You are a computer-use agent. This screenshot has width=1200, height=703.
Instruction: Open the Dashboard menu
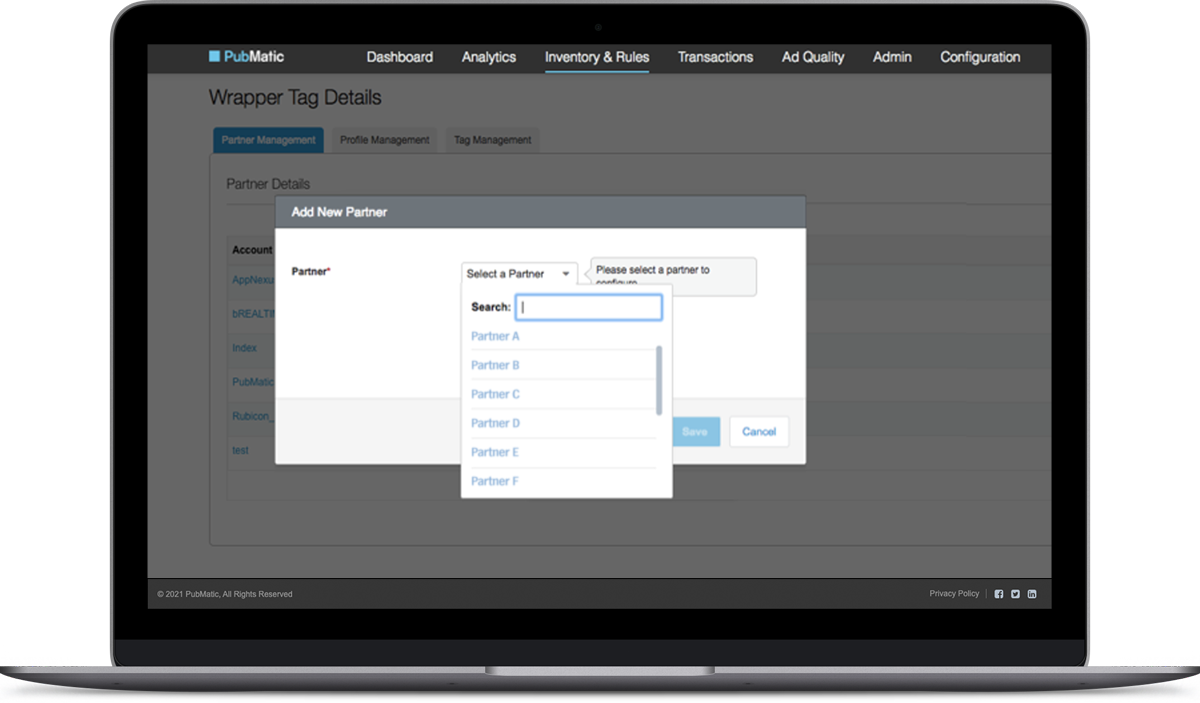(399, 57)
